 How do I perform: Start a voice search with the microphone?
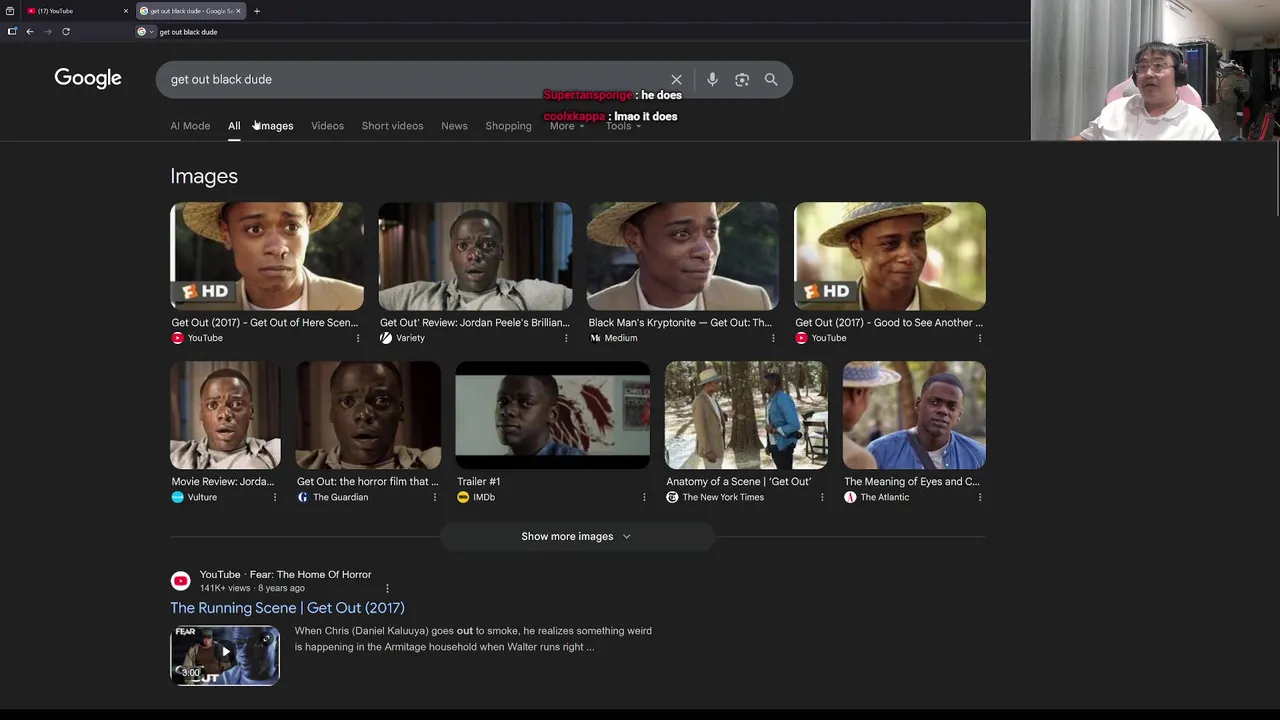pos(712,79)
